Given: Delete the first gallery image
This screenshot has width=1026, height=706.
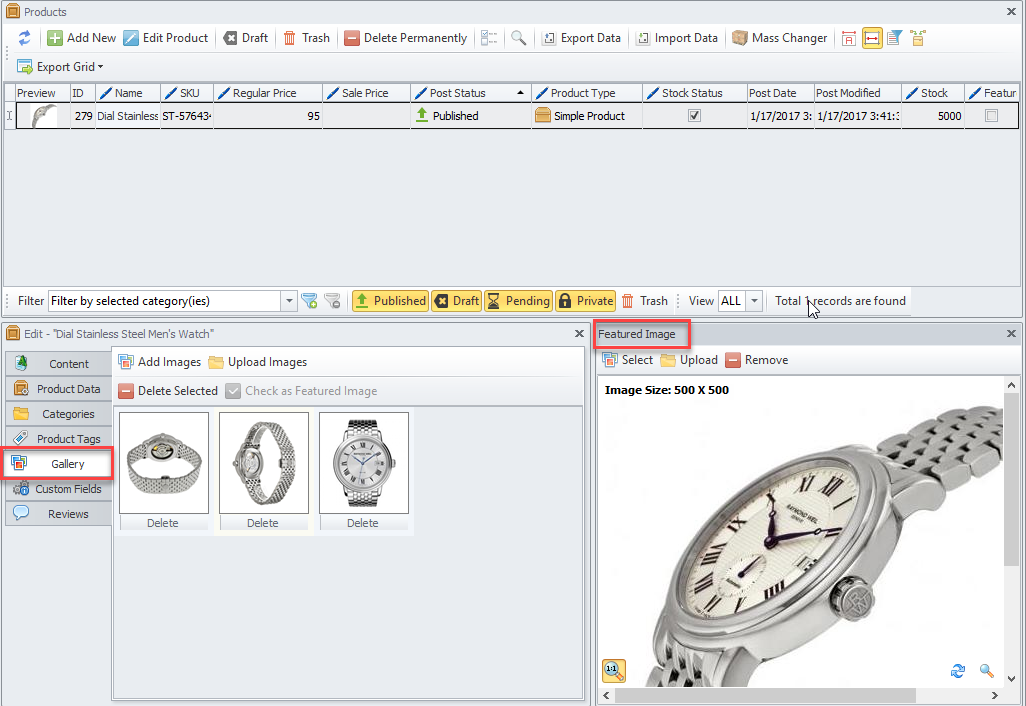Looking at the screenshot, I should [163, 523].
